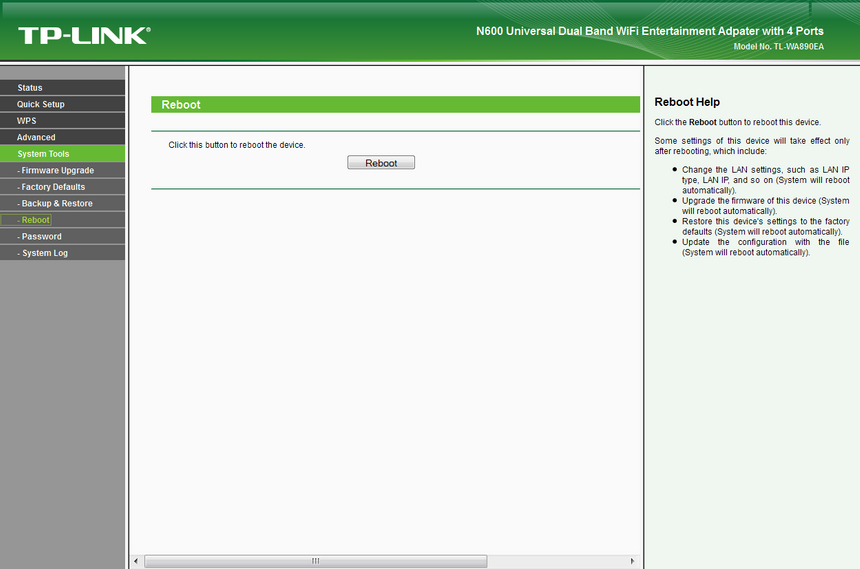Screen dimensions: 860x569
Task: Collapse the System Tools menu section
Action: [x=44, y=154]
